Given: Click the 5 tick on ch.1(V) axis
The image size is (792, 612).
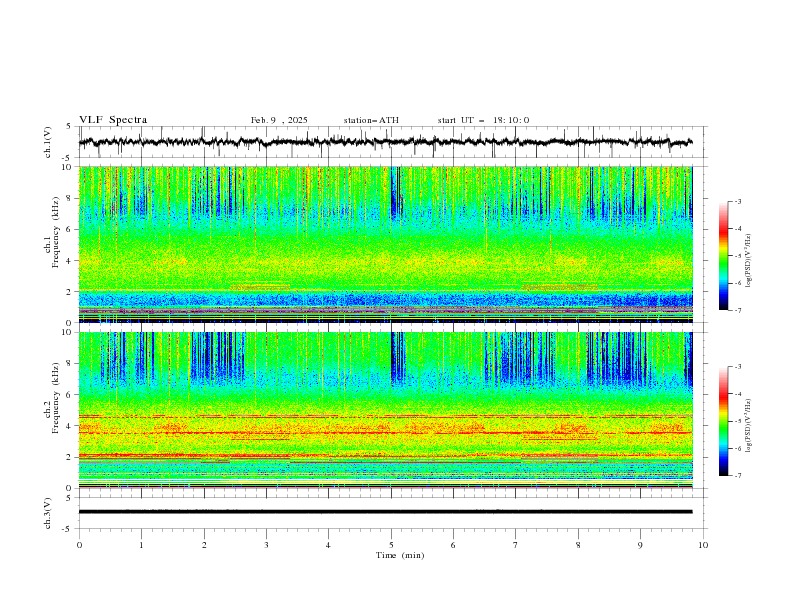Looking at the screenshot, I should pos(70,126).
